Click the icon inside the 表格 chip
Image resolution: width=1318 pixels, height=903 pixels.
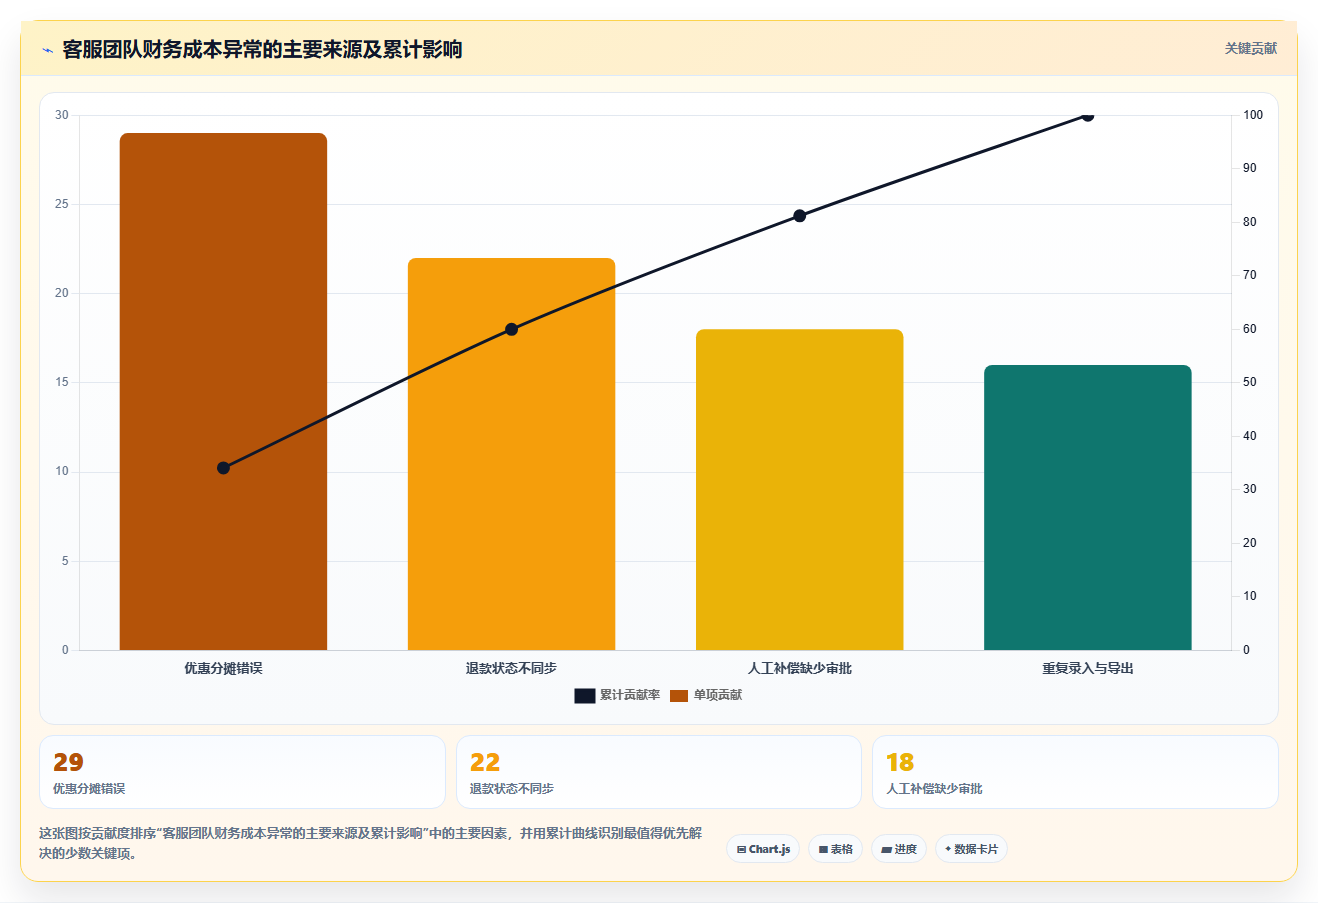[x=823, y=850]
